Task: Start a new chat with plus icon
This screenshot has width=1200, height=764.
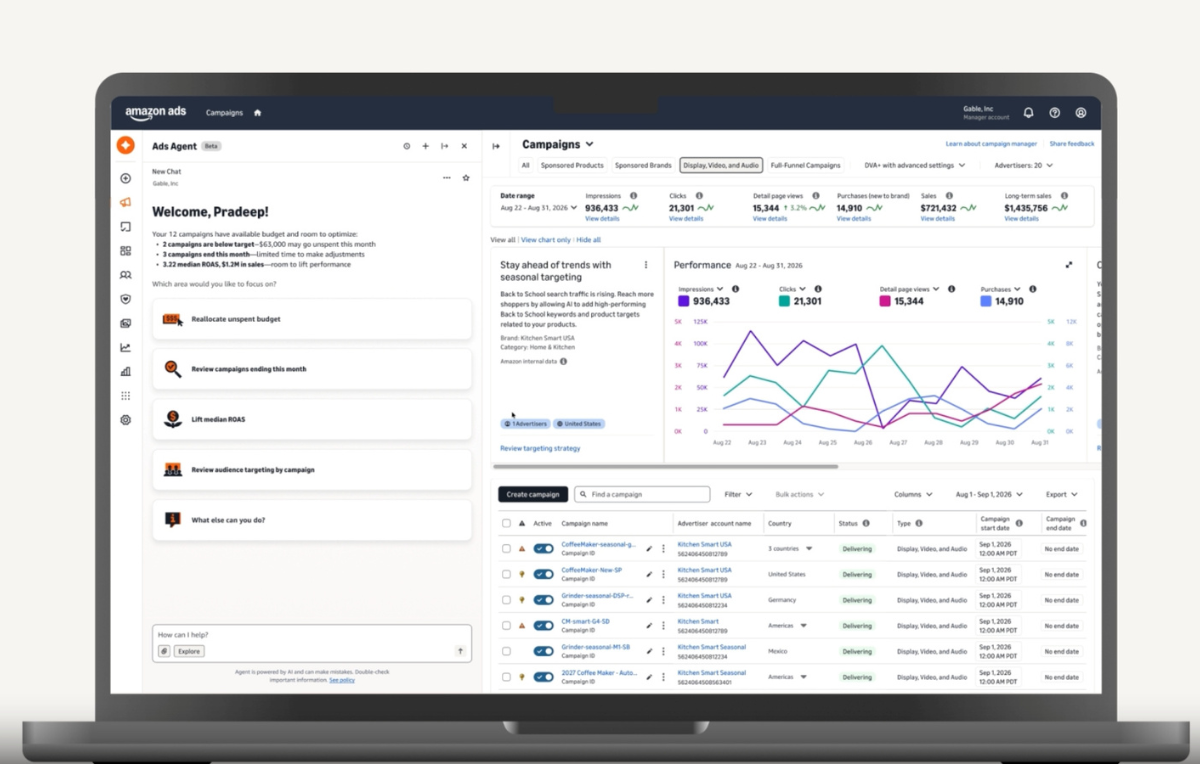Action: click(425, 146)
